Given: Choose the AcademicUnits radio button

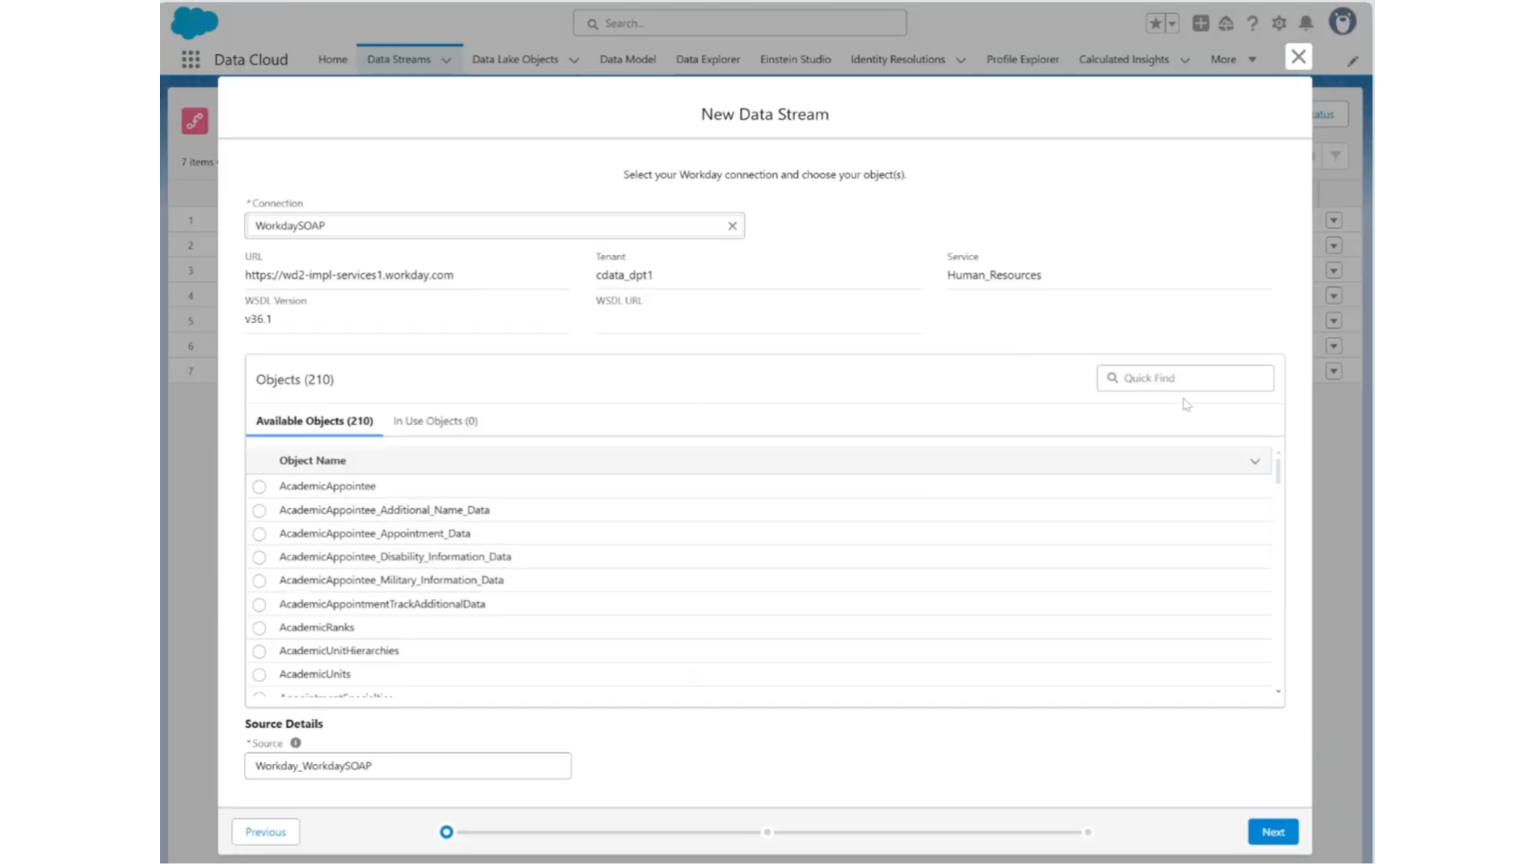Looking at the screenshot, I should click(259, 675).
